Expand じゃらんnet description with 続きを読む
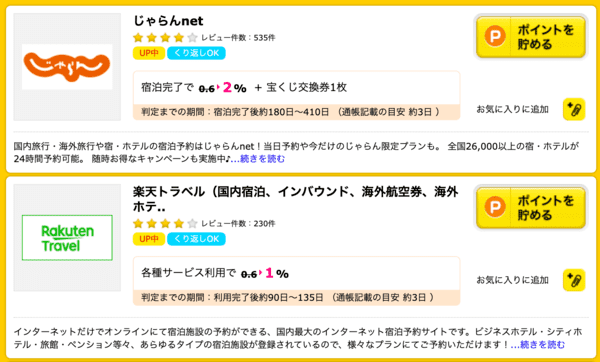The image size is (600, 362). click(258, 158)
